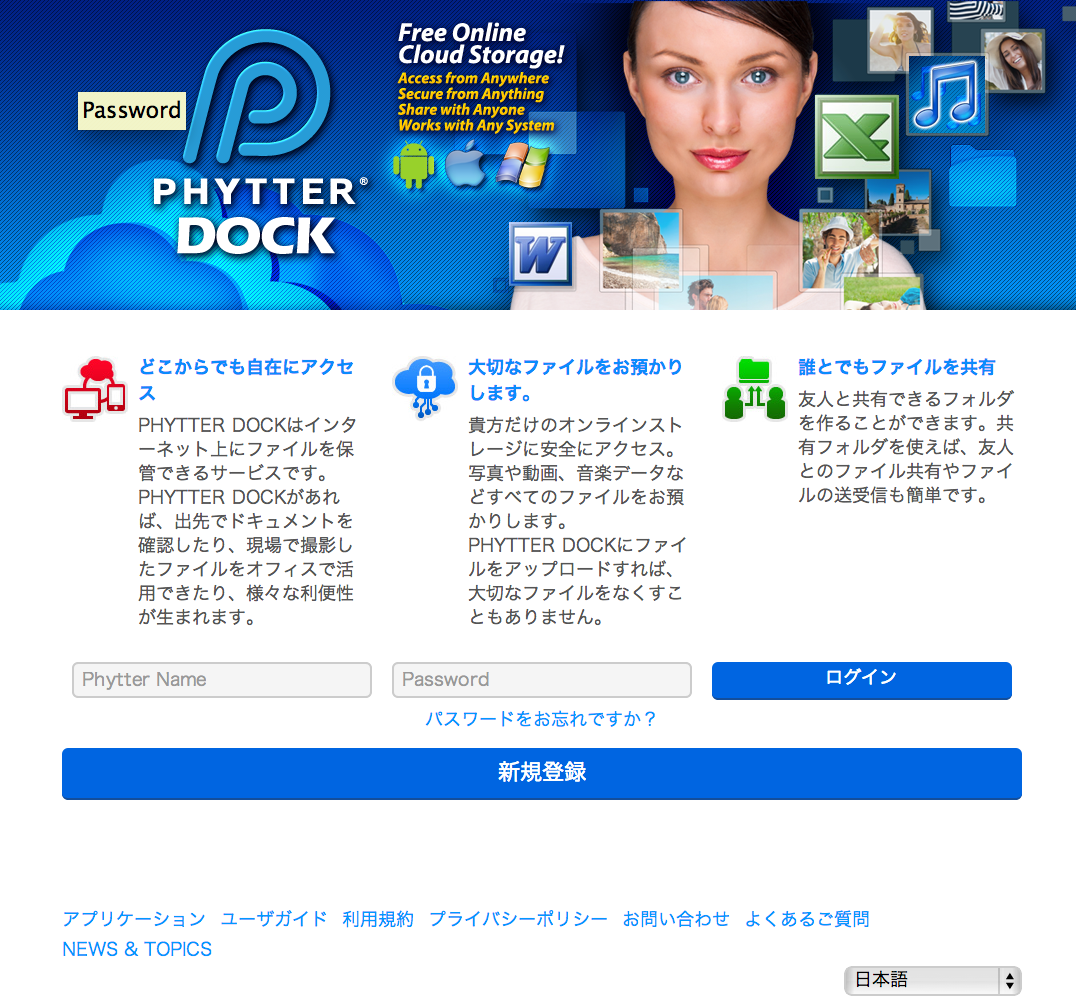Click the green Excel spreadsheet icon

click(x=855, y=135)
